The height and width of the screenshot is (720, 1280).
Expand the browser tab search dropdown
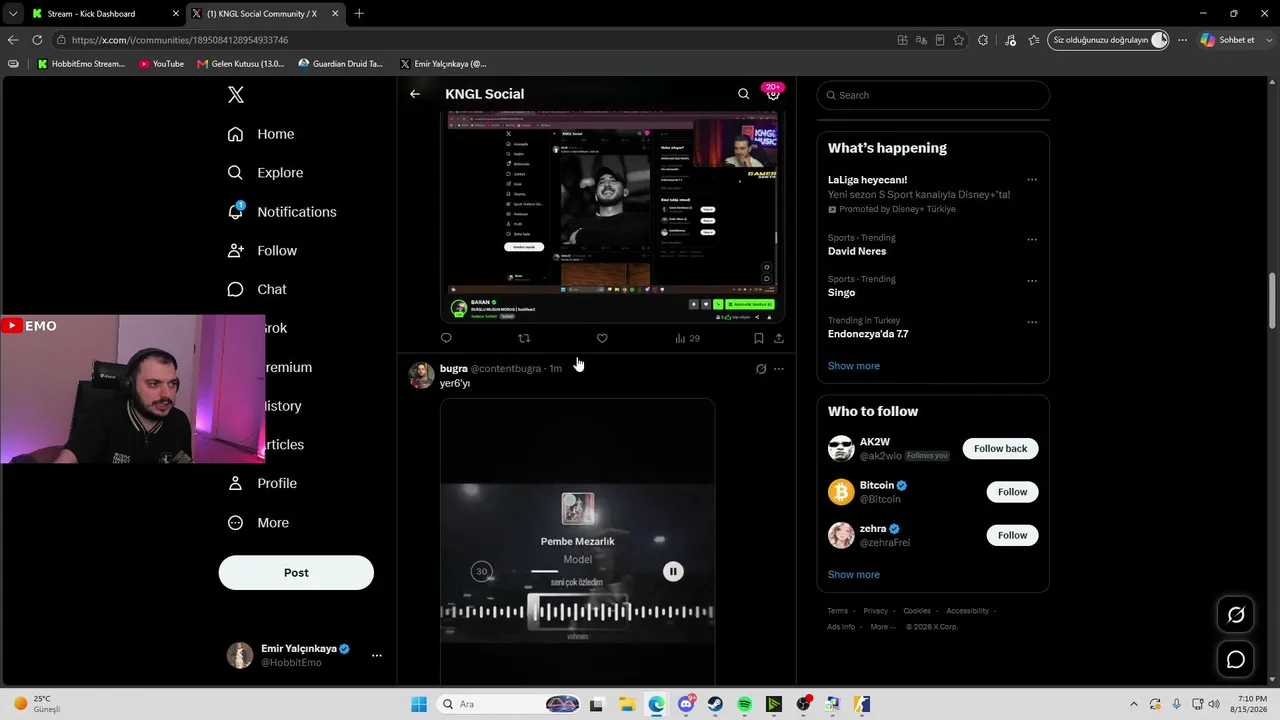click(13, 14)
